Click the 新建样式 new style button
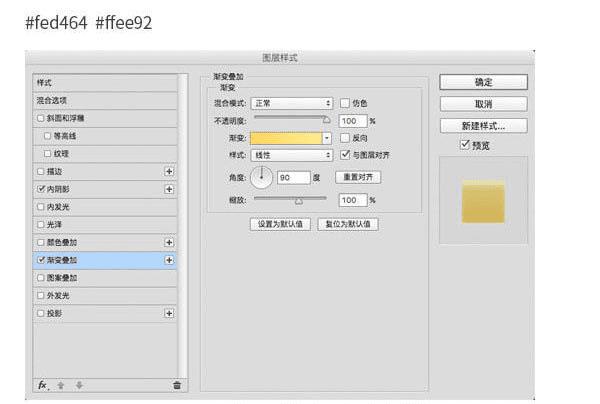The image size is (600, 404). (x=484, y=126)
